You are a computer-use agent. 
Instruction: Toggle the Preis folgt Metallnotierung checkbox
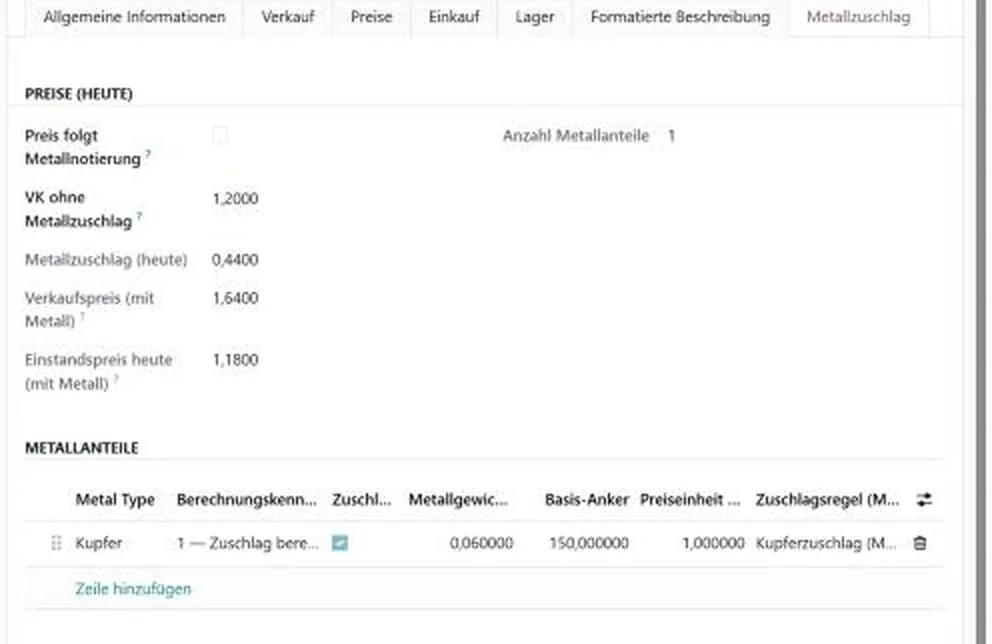[x=220, y=135]
